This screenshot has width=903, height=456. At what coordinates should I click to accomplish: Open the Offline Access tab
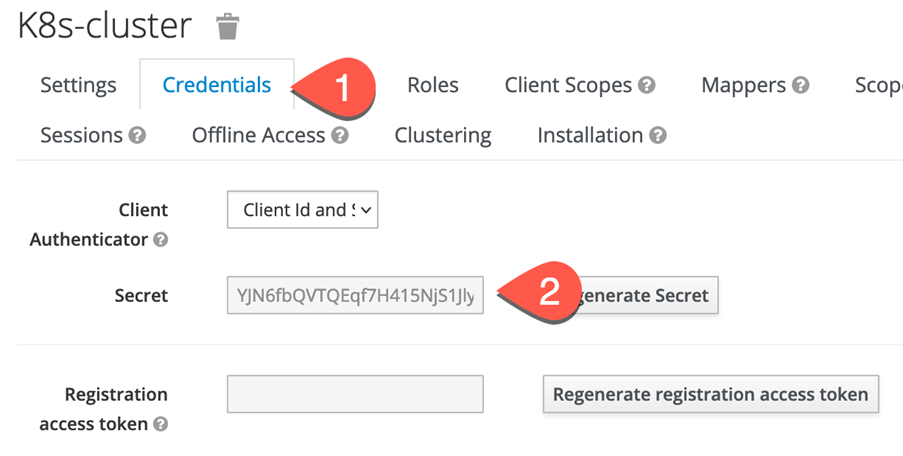(x=258, y=135)
